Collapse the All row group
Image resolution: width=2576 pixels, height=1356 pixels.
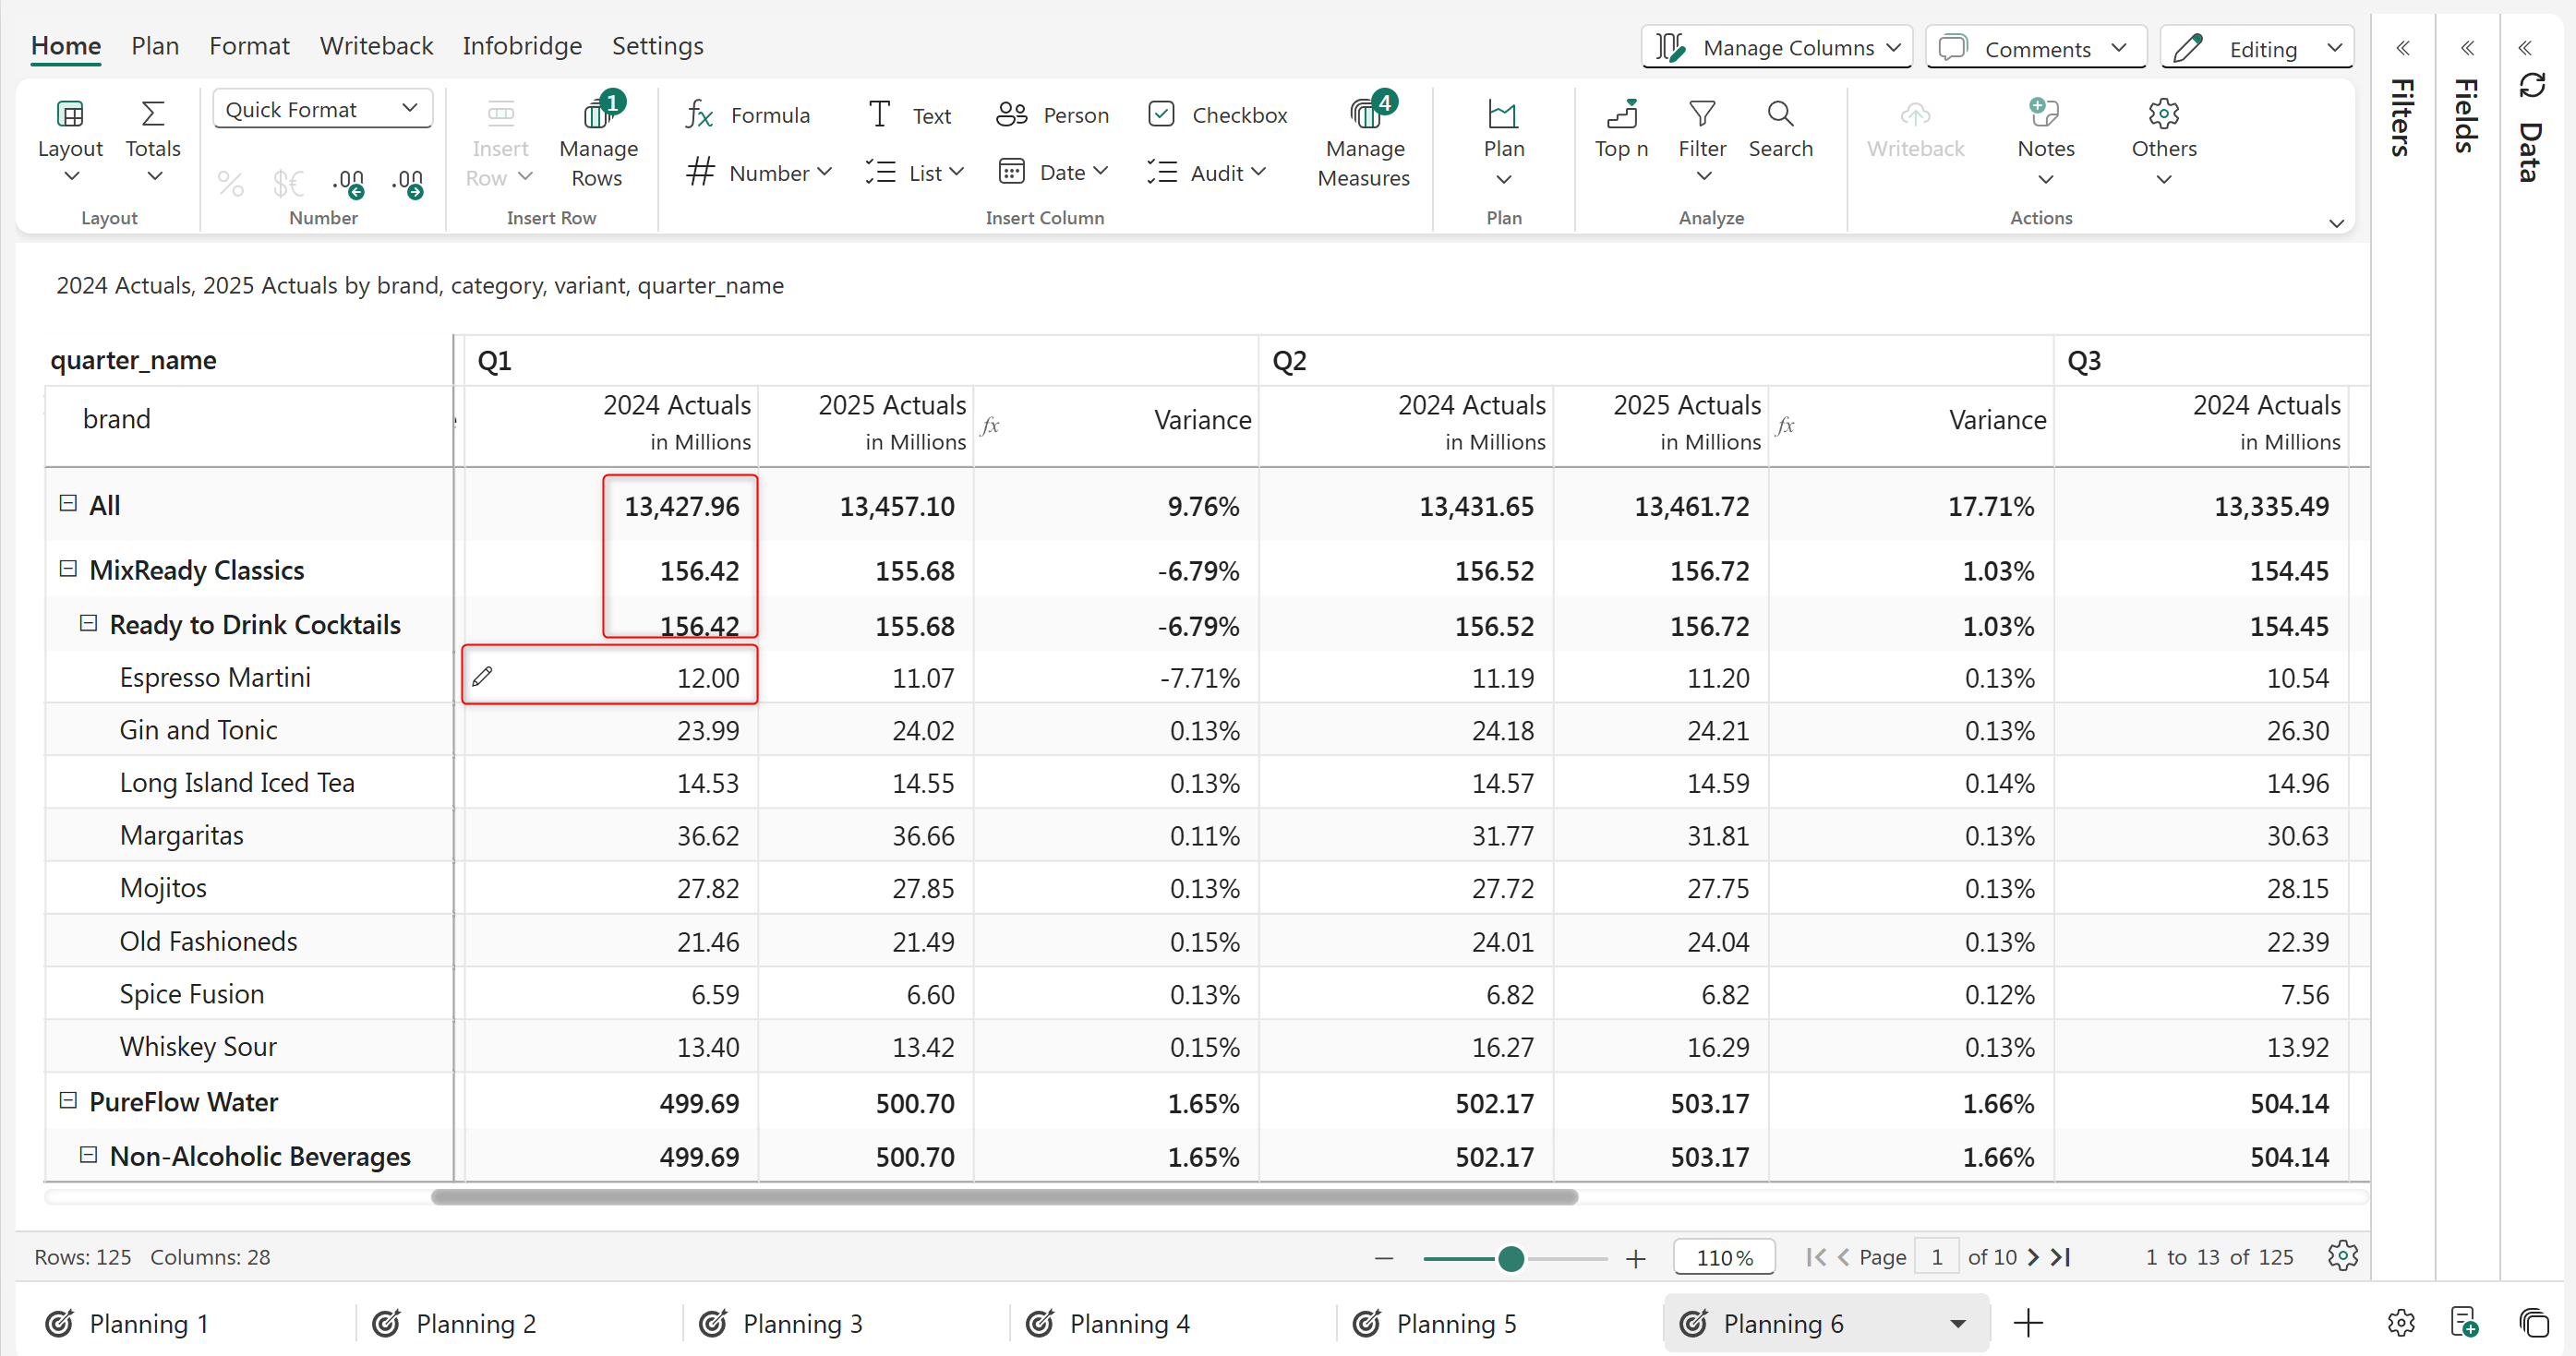point(68,503)
